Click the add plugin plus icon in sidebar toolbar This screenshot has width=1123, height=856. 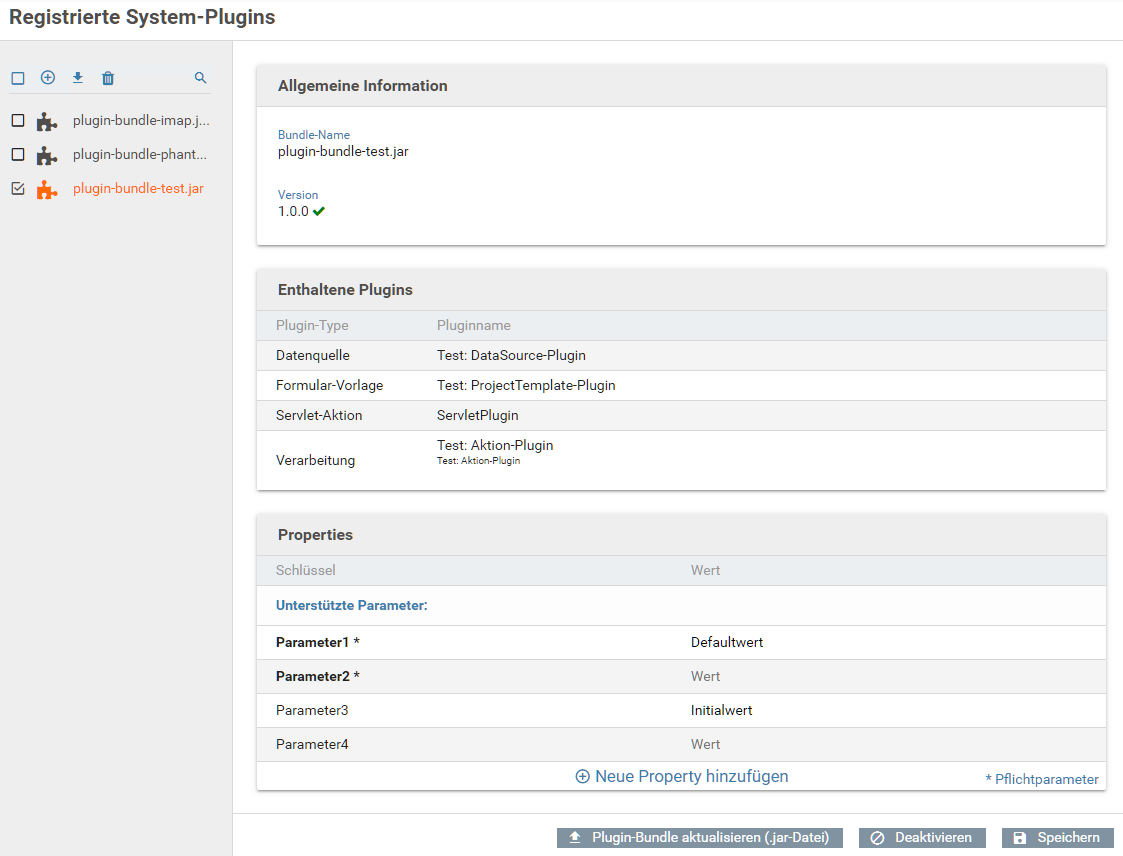[47, 78]
